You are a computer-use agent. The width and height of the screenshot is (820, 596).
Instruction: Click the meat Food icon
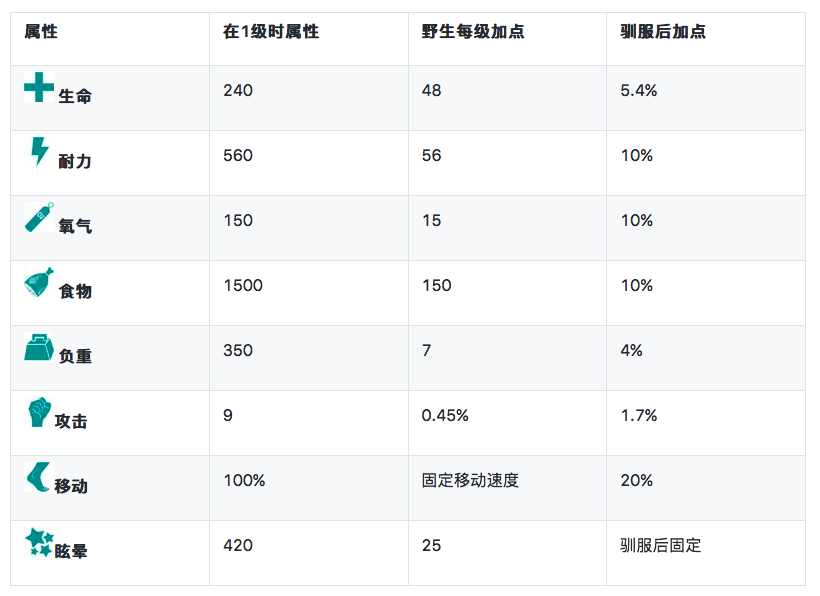point(39,282)
